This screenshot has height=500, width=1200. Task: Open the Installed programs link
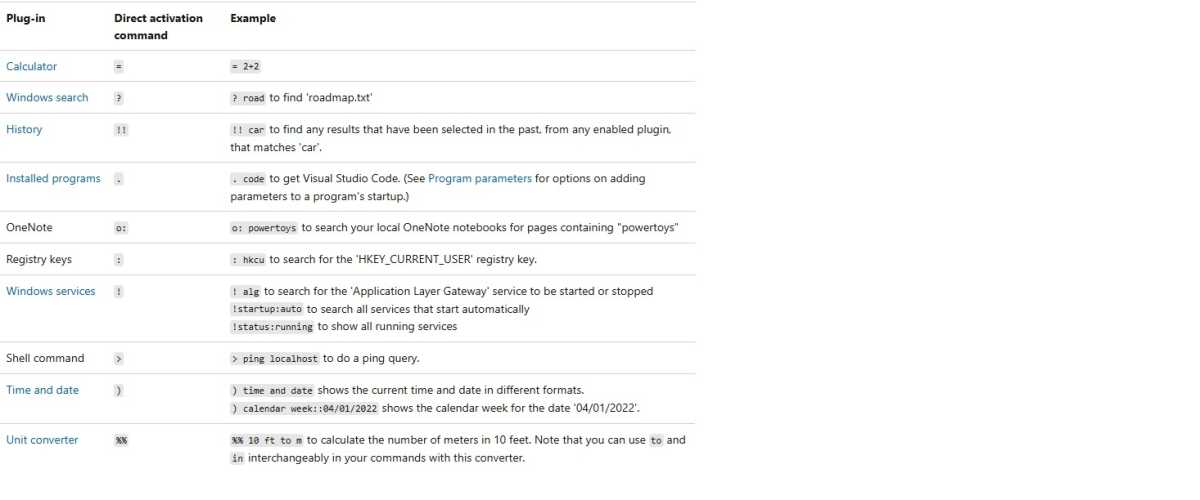[x=53, y=178]
